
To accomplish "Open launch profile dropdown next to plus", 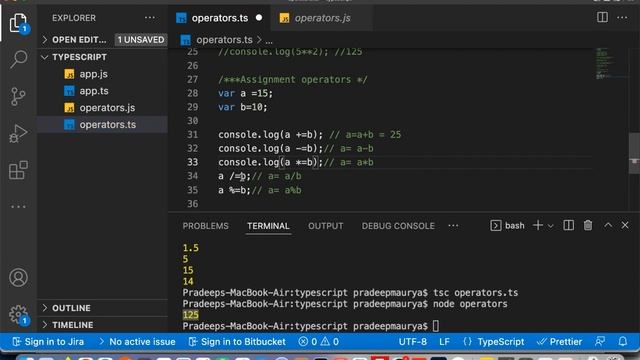I will (550, 226).
